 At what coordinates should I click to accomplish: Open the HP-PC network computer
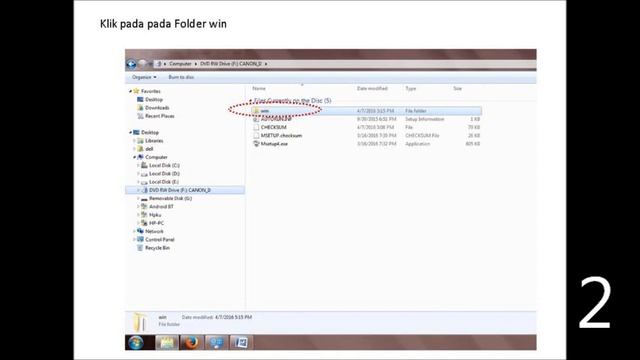tap(156, 223)
